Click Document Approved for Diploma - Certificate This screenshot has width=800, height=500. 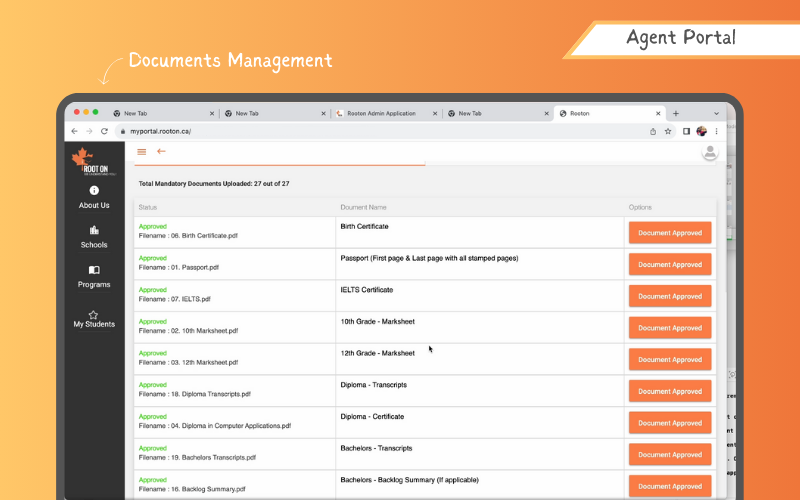click(670, 422)
